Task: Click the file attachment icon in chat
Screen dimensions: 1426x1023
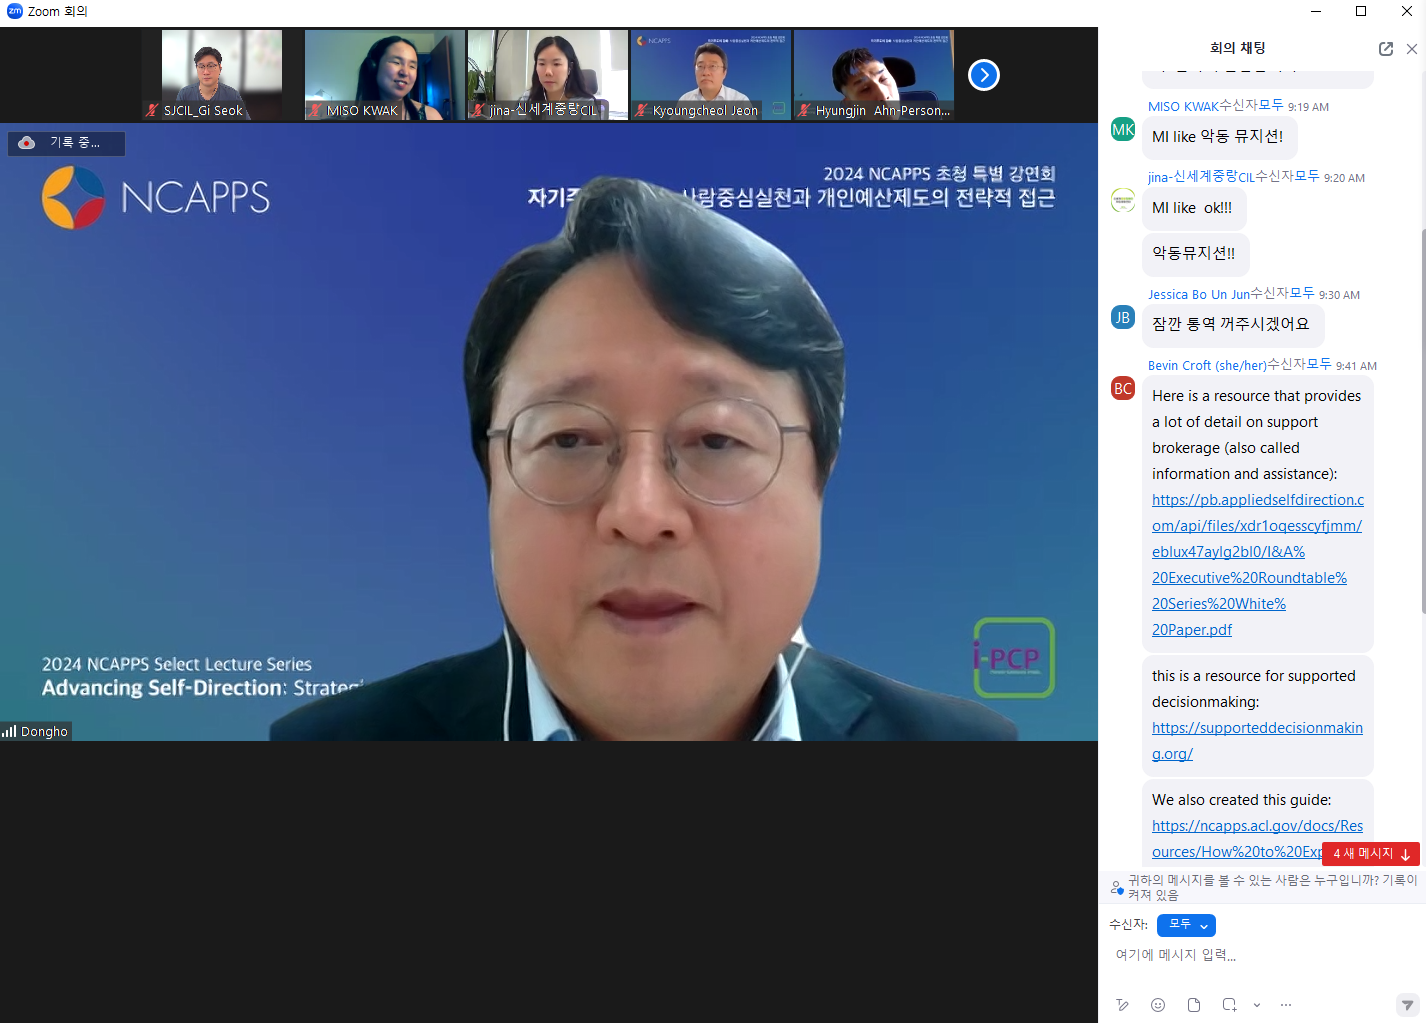Action: coord(1194,1005)
